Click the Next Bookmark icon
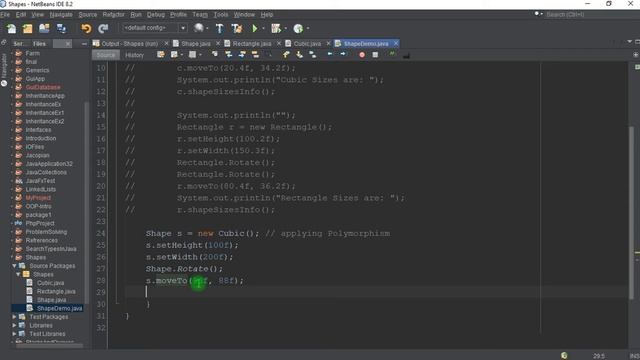The image size is (640, 360). [x=299, y=54]
